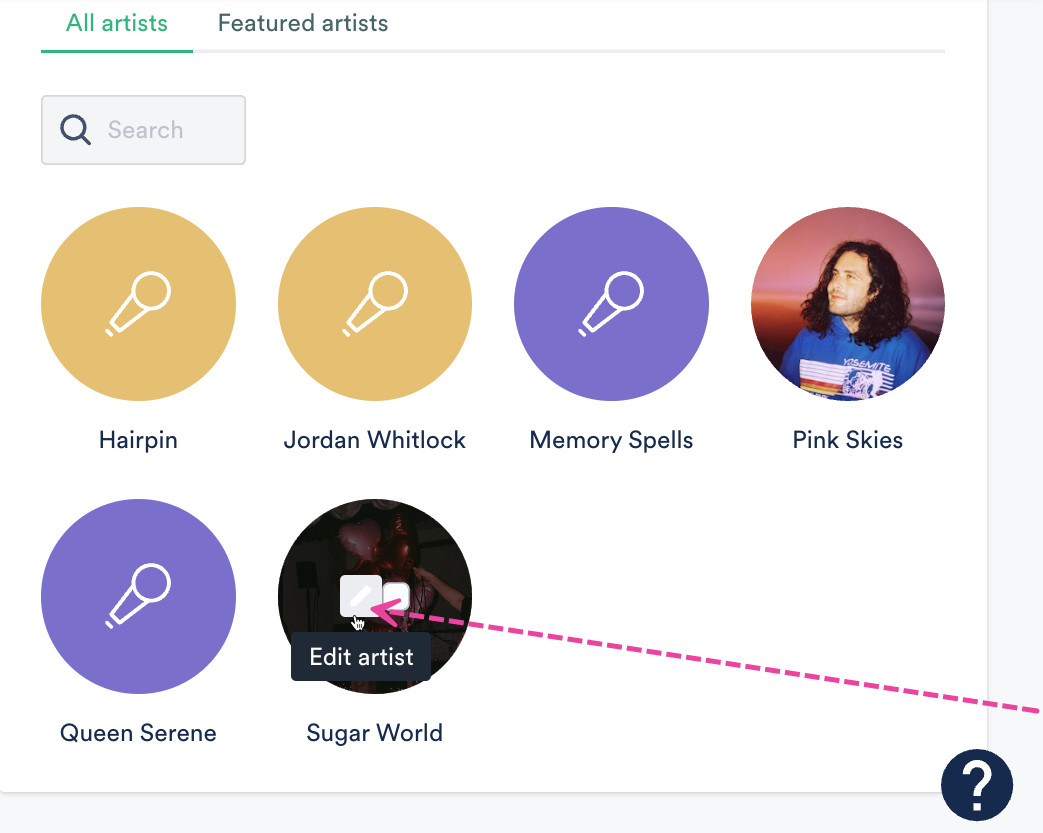Screen dimensions: 1043x833
Task: Open the Featured artists tab
Action: (x=303, y=23)
